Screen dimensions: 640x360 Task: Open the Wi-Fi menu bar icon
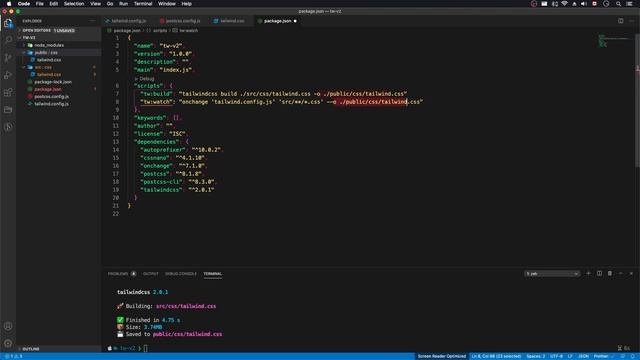564,4
